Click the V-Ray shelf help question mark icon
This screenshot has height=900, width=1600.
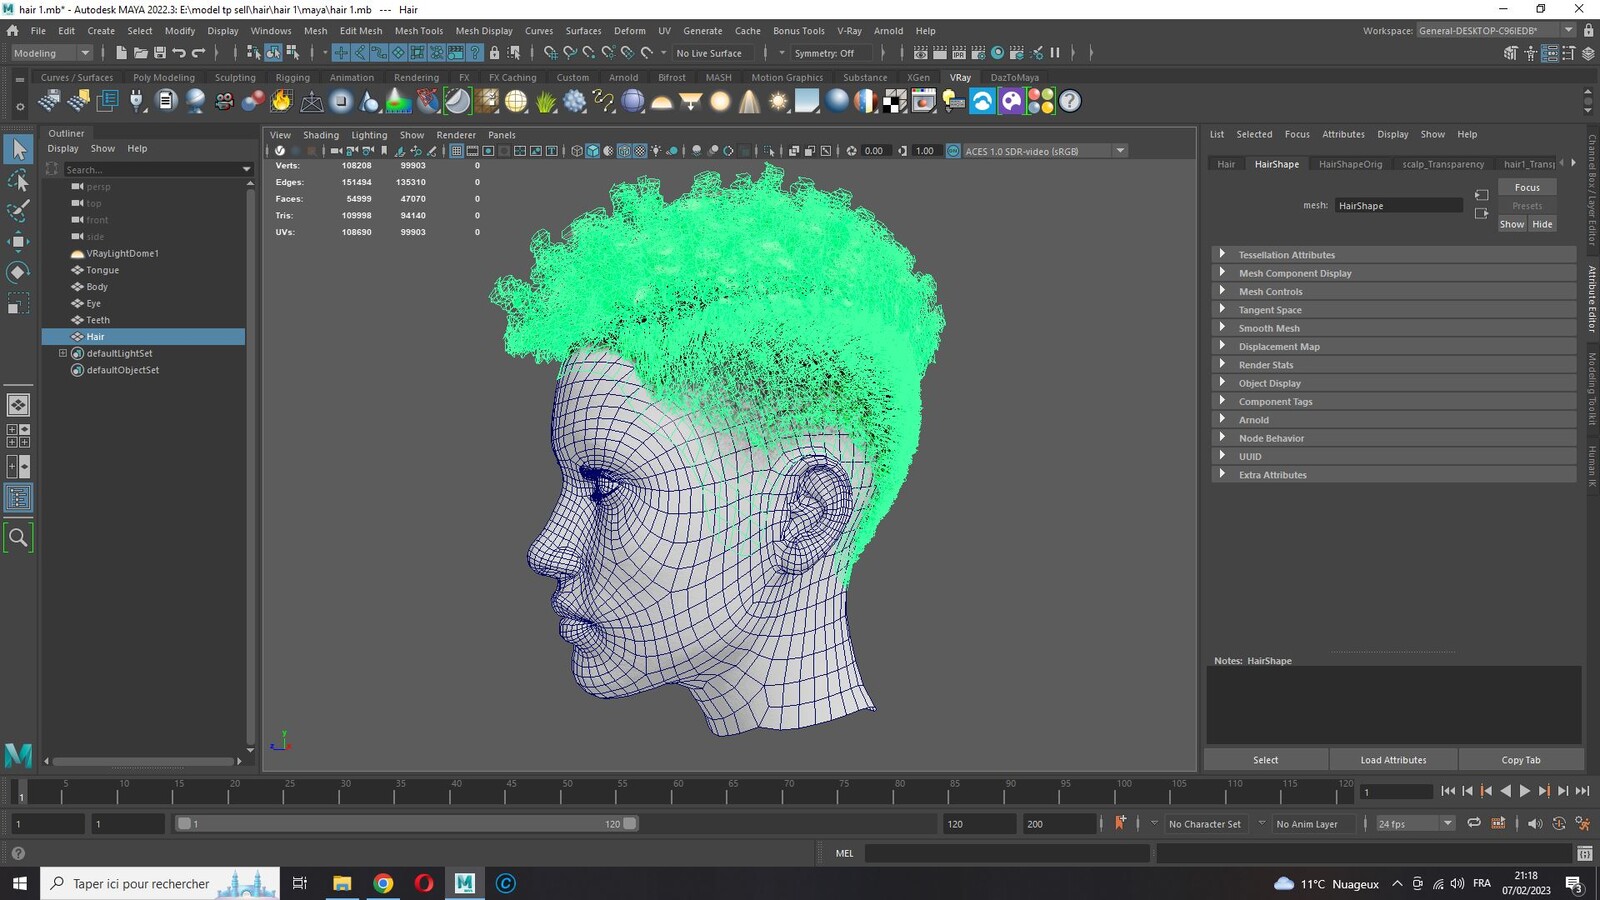1070,101
